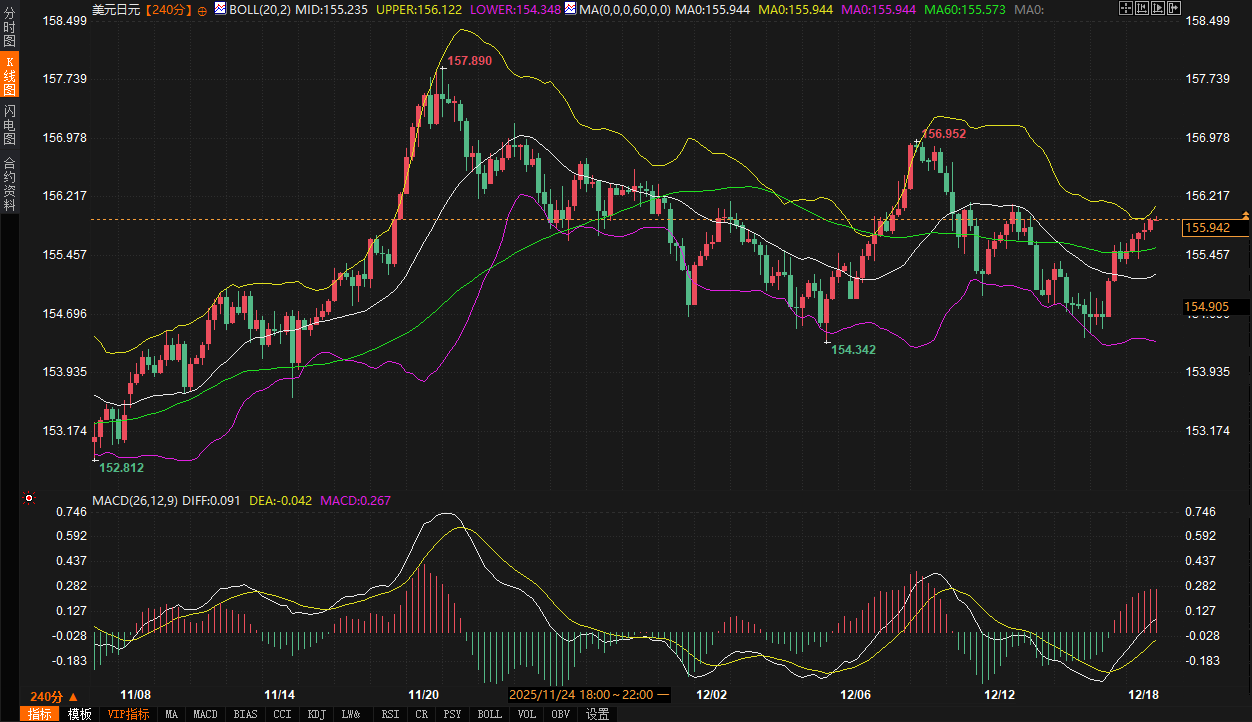Select the 指标 tab at bottom left
This screenshot has width=1252, height=722.
(40, 714)
